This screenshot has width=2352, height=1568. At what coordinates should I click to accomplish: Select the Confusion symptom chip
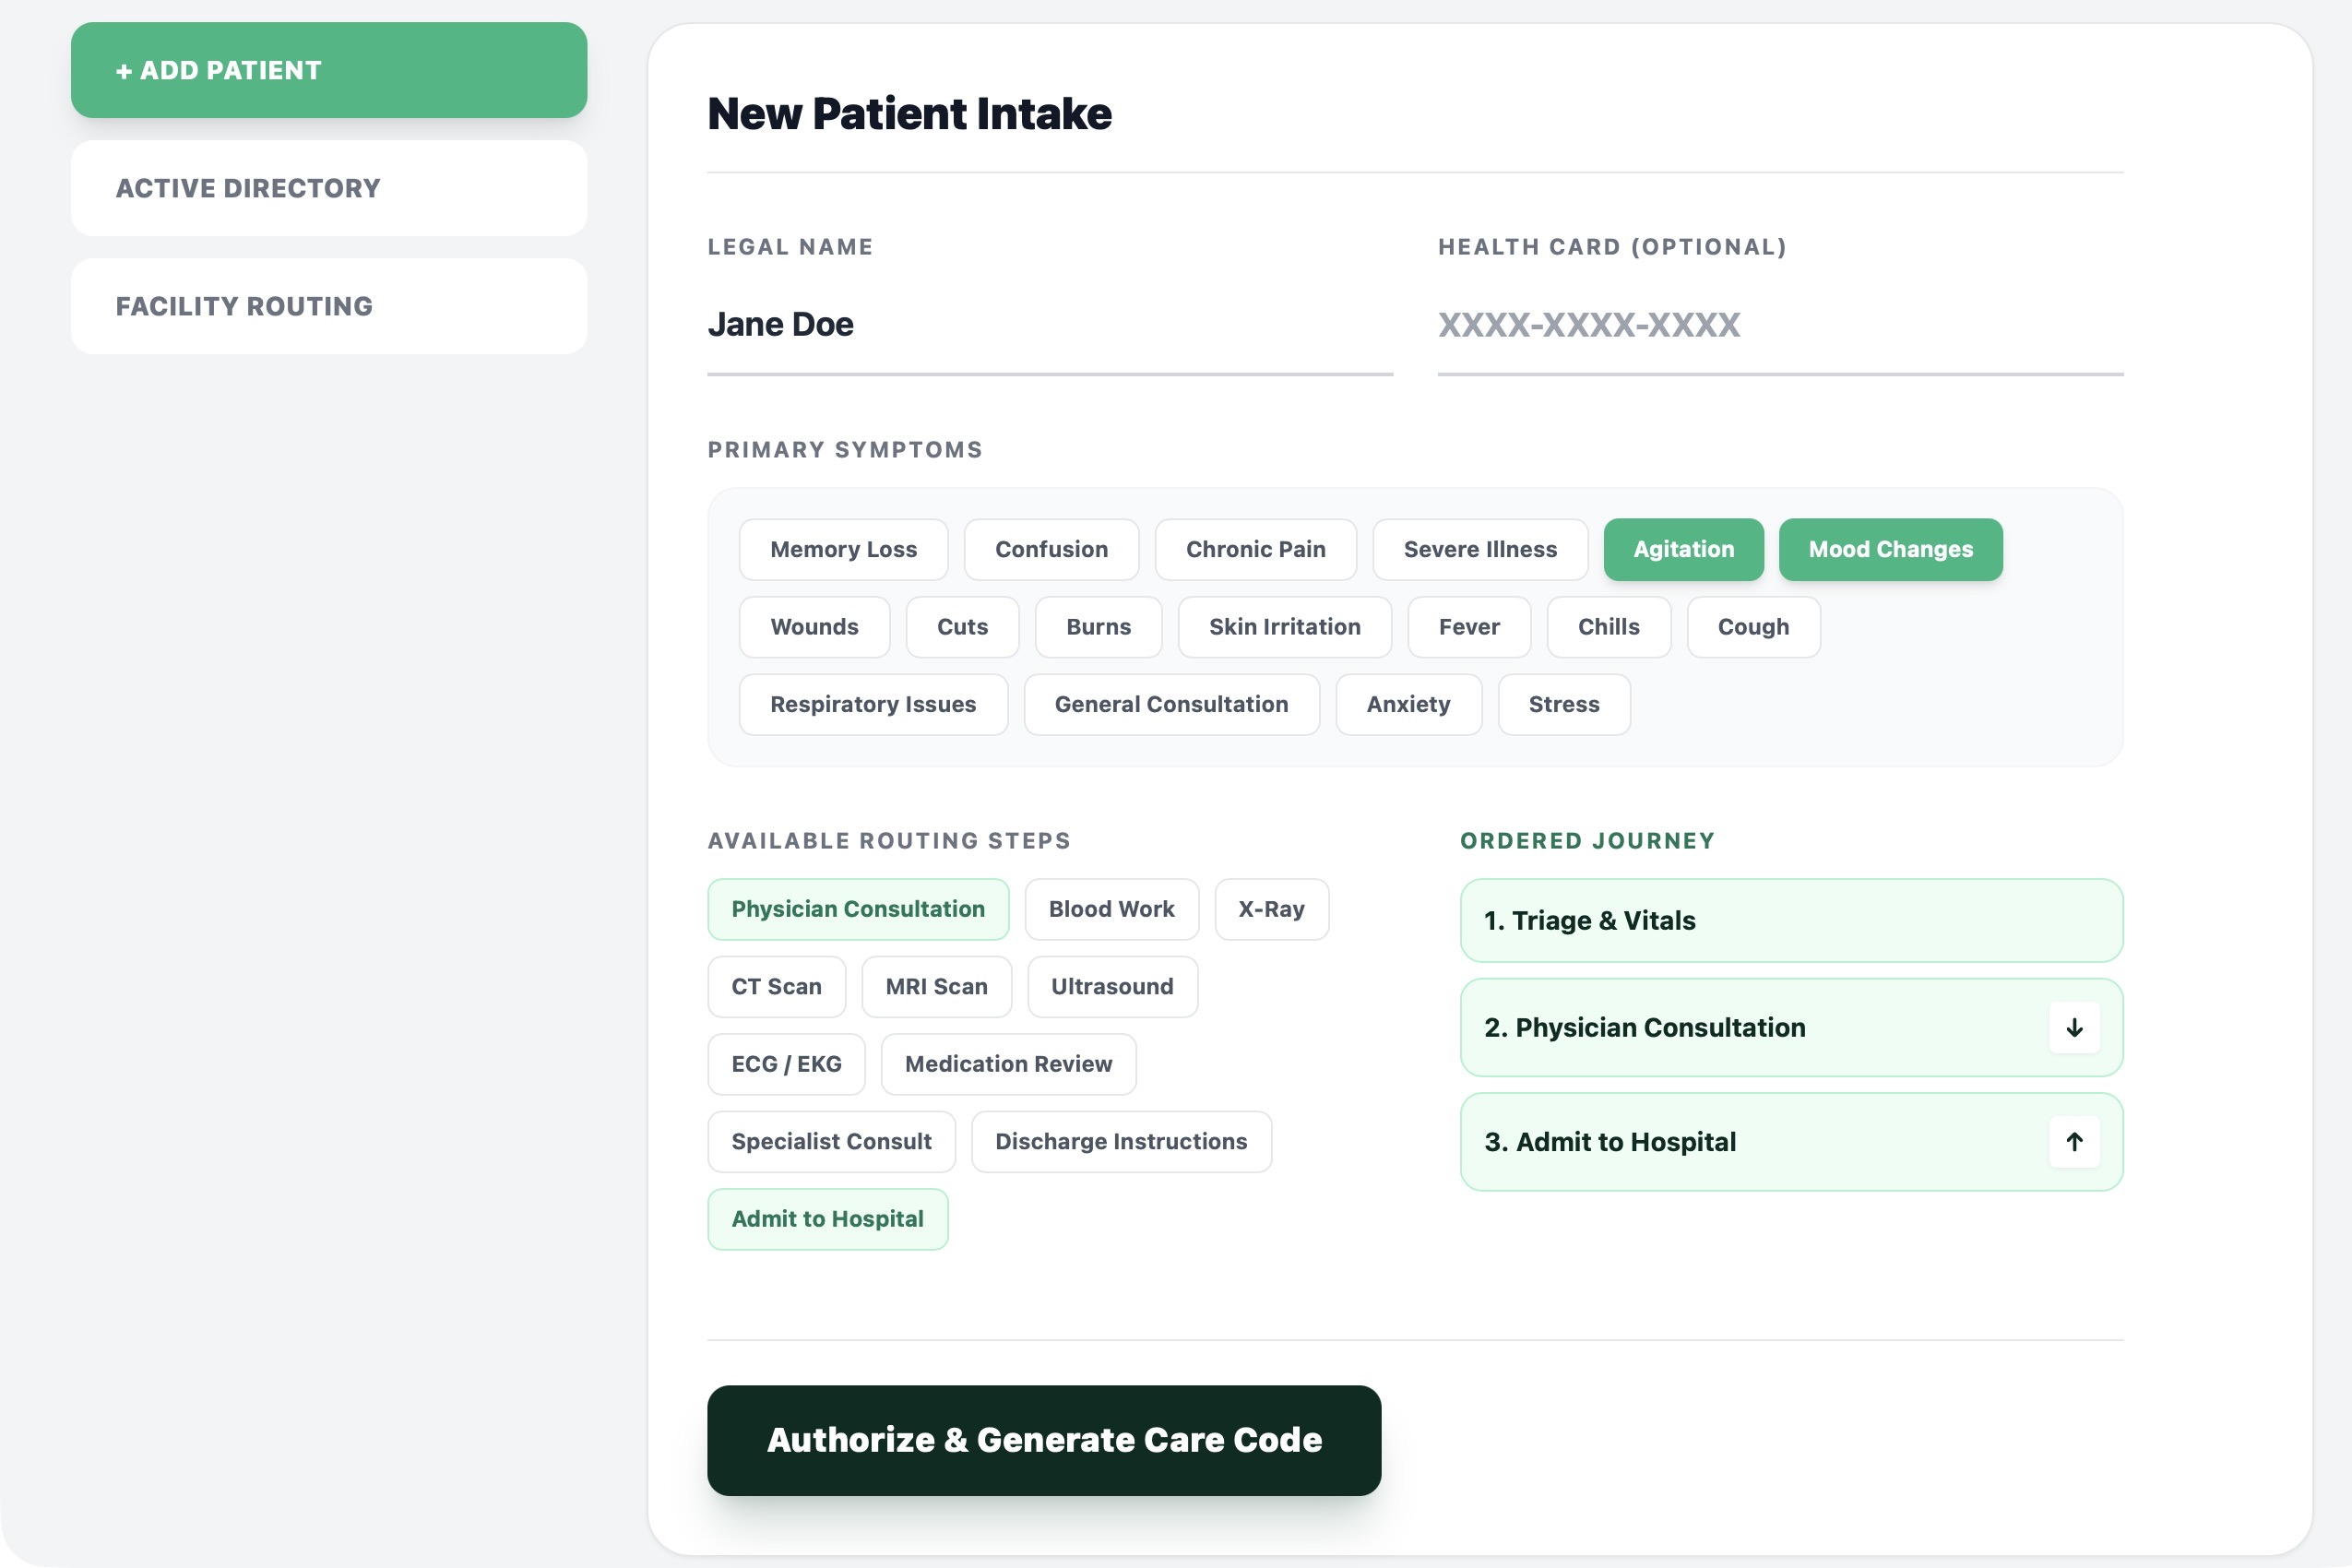(x=1051, y=549)
